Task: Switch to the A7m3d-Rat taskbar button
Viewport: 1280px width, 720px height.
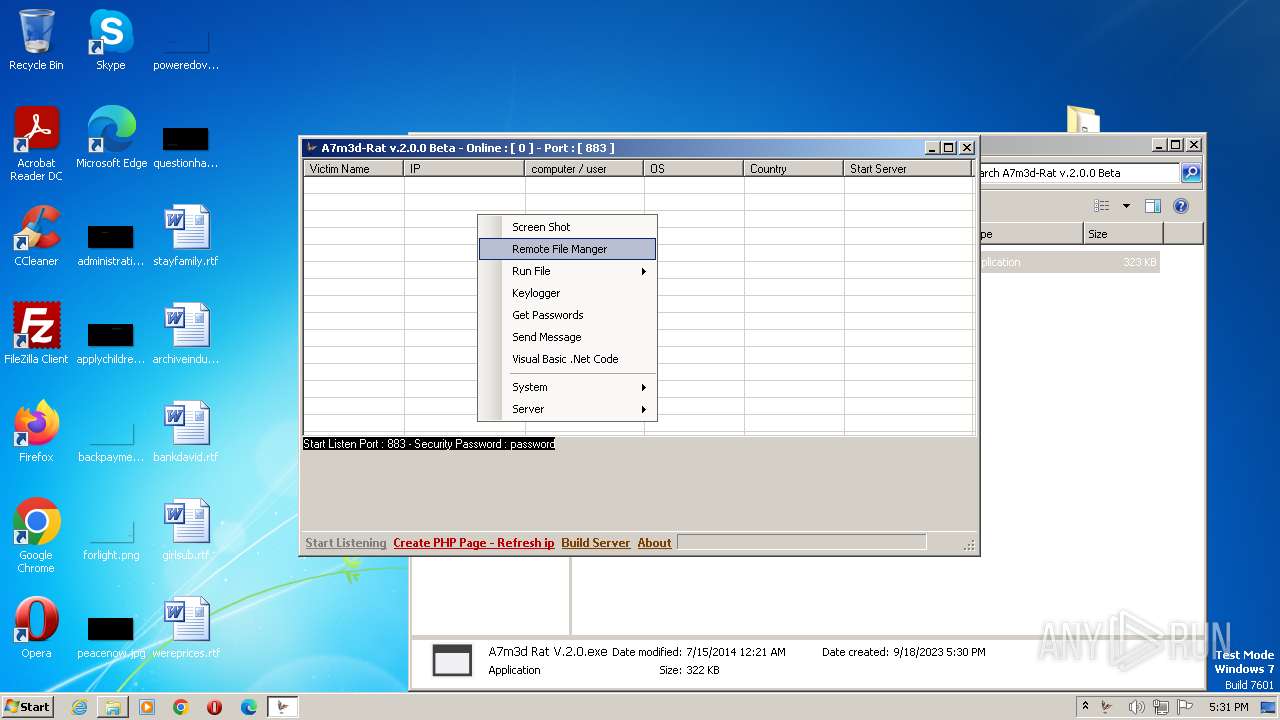Action: coord(283,707)
